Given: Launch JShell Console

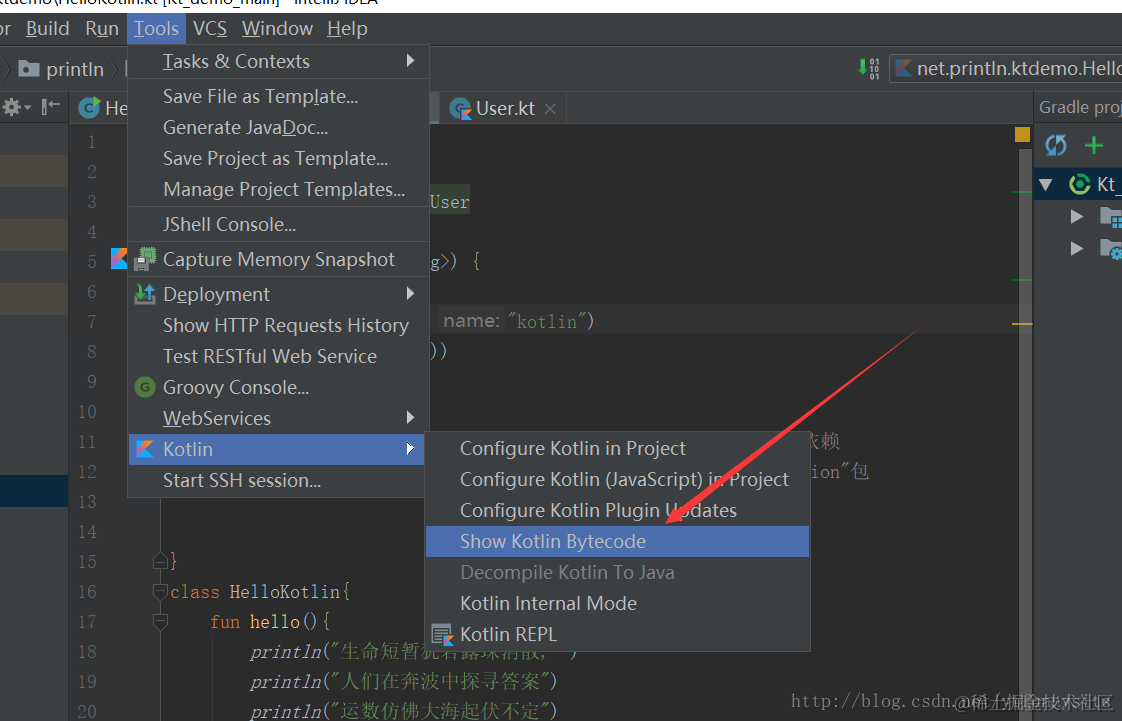Looking at the screenshot, I should 278,225.
